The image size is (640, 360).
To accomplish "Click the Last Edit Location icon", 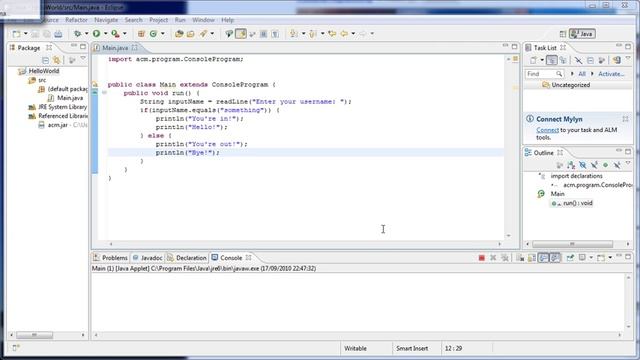I will coord(332,34).
